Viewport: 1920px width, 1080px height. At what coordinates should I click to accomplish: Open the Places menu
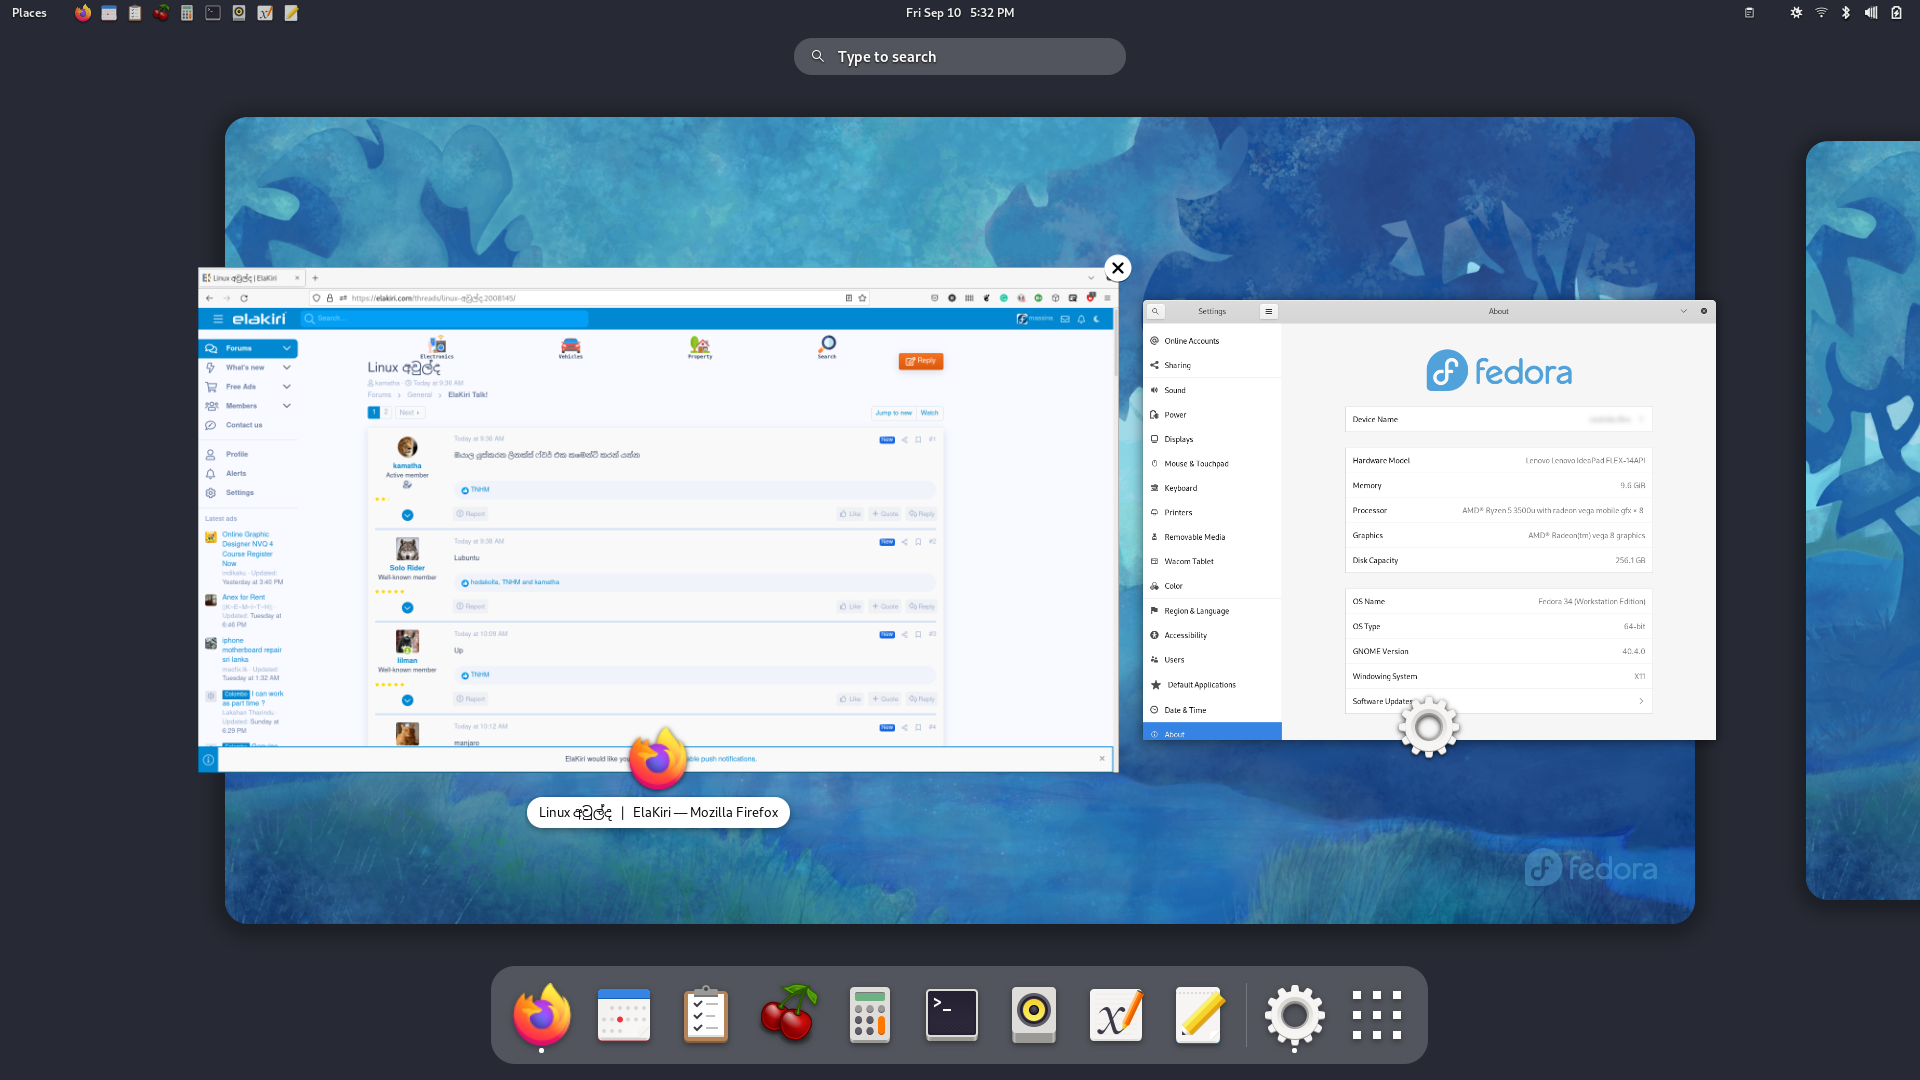tap(29, 13)
